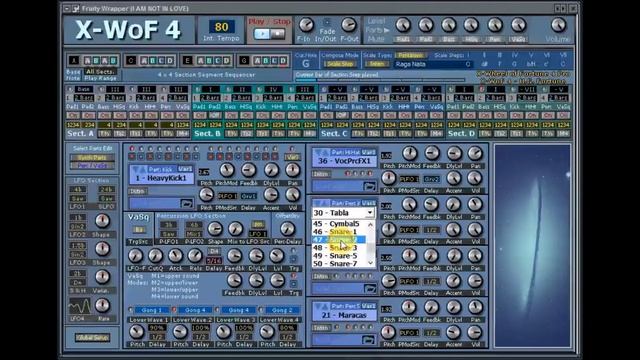Select highlighted entry 47 in list
Image resolution: width=640 pixels, height=360 pixels.
click(x=339, y=240)
